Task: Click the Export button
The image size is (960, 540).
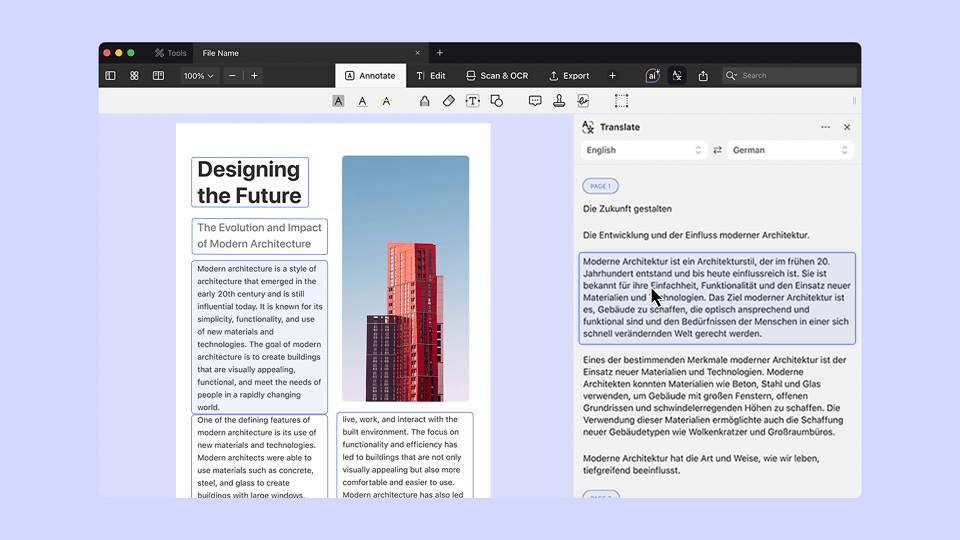Action: (569, 76)
